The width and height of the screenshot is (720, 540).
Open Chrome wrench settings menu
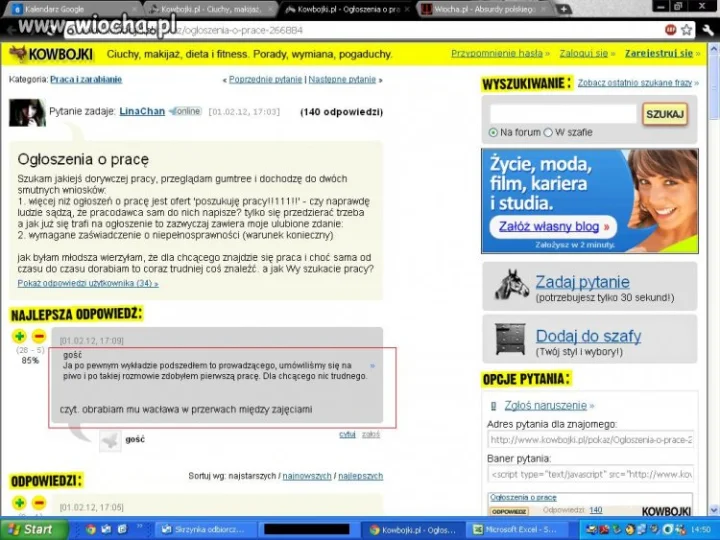(708, 30)
